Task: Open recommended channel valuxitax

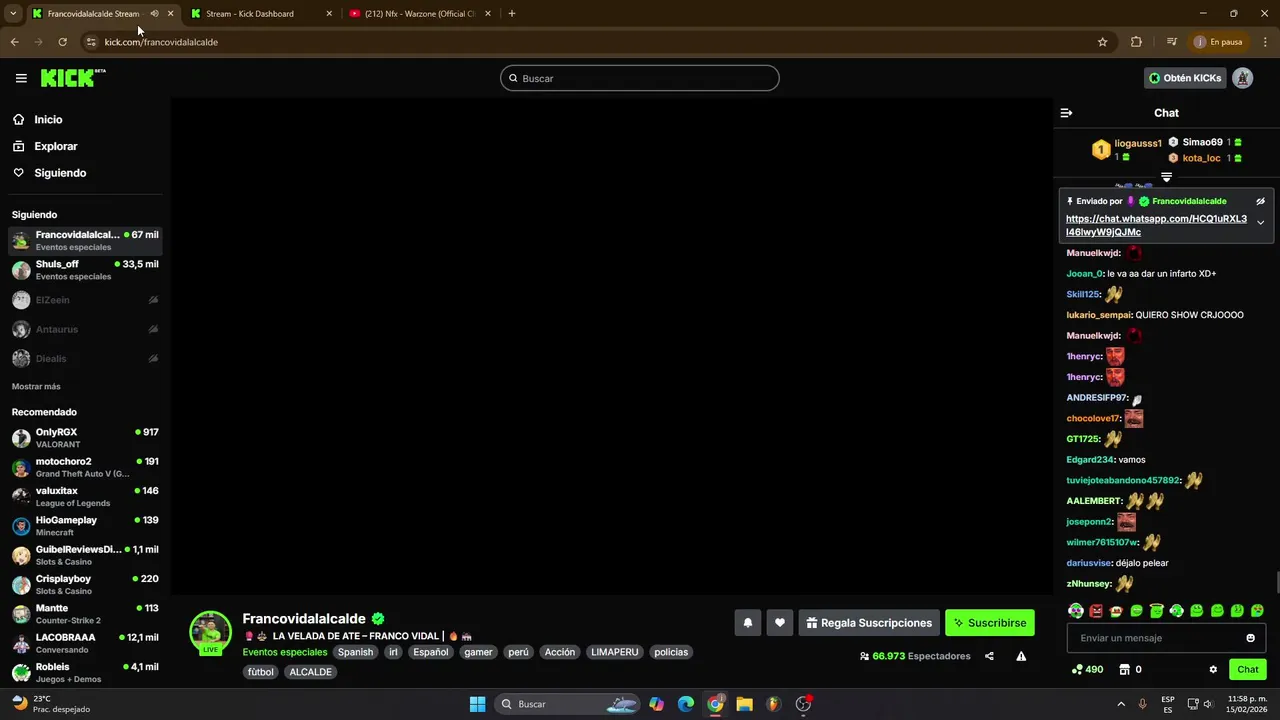Action: [85, 496]
